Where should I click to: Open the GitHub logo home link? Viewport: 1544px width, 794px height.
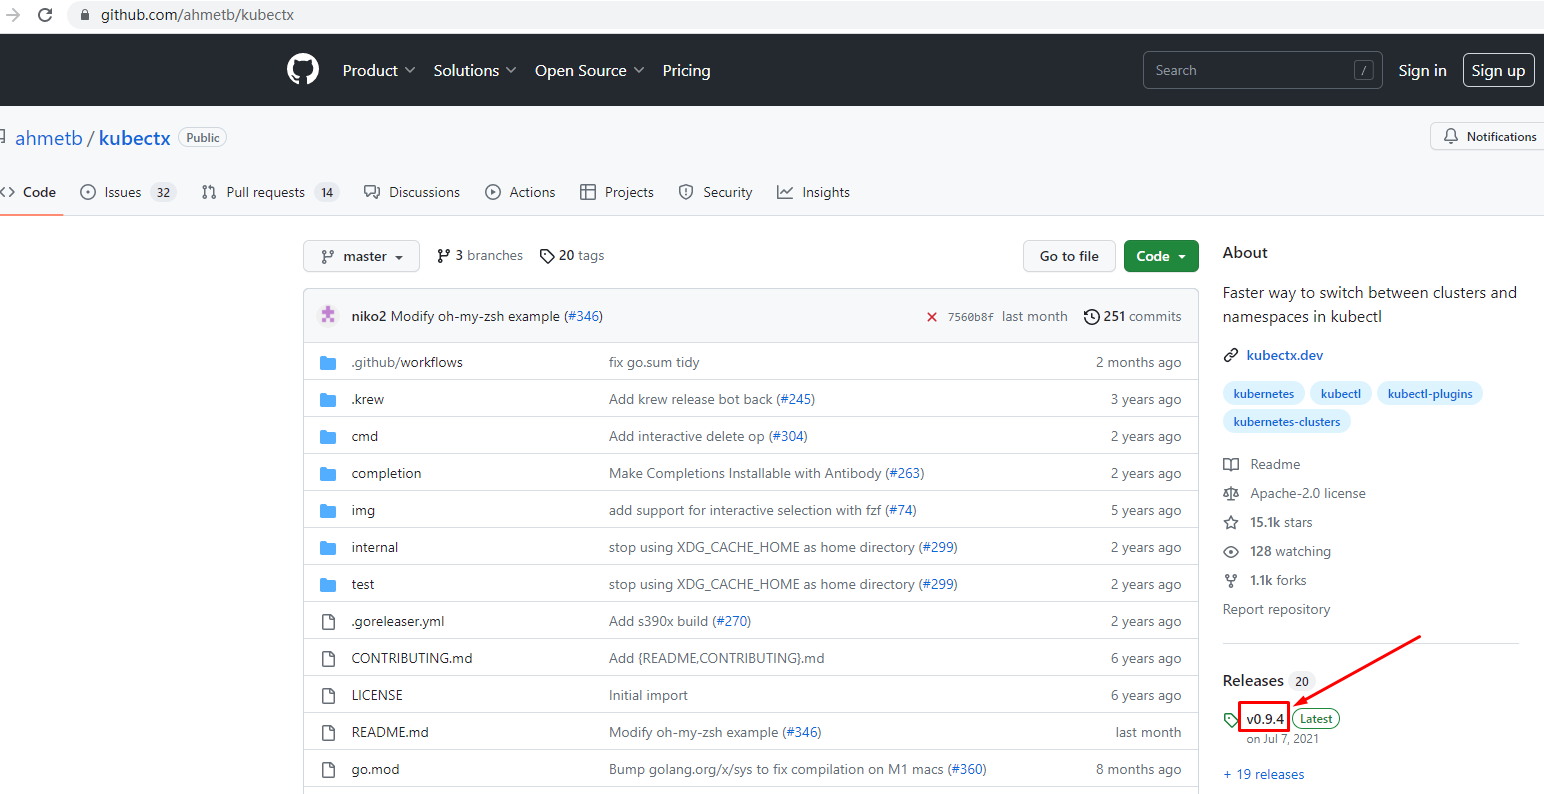(x=303, y=70)
